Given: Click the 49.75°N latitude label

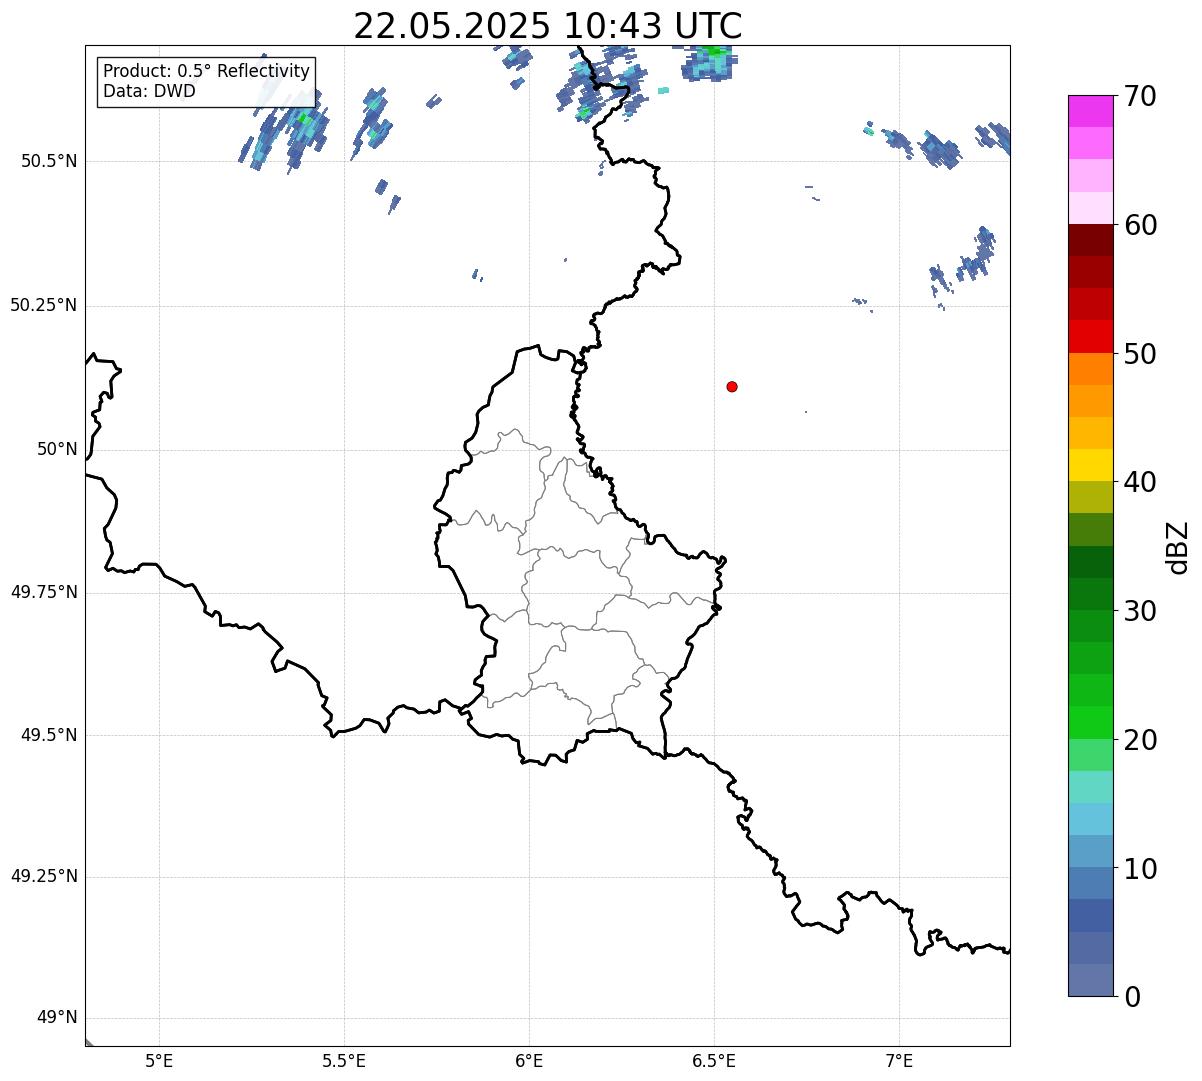Looking at the screenshot, I should [43, 592].
